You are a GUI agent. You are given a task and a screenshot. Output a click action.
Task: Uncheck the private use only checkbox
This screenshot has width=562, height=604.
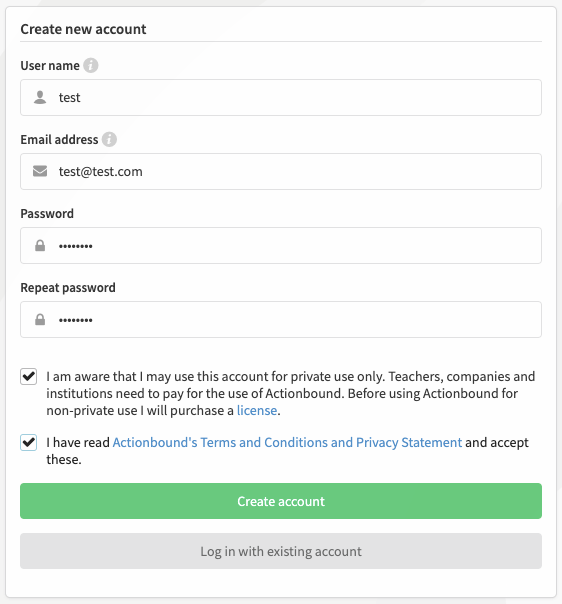point(29,376)
